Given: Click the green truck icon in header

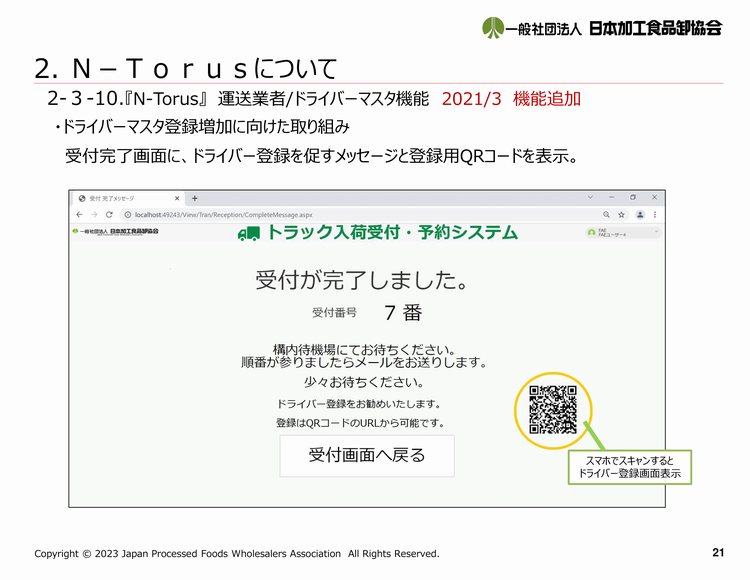Looking at the screenshot, I should [x=249, y=233].
